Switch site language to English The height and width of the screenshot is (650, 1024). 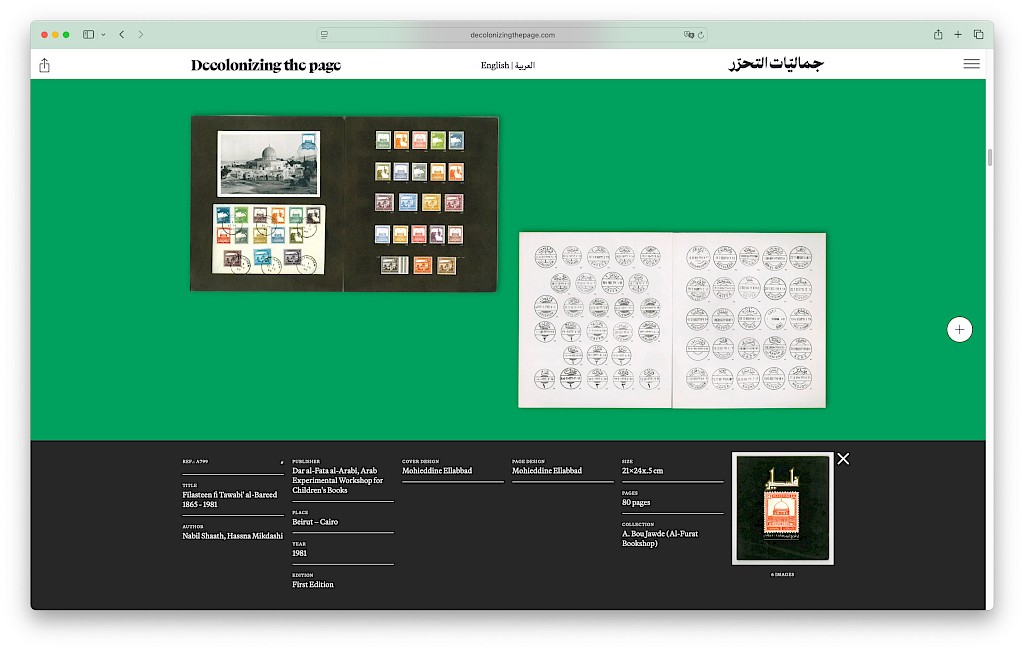pos(494,65)
